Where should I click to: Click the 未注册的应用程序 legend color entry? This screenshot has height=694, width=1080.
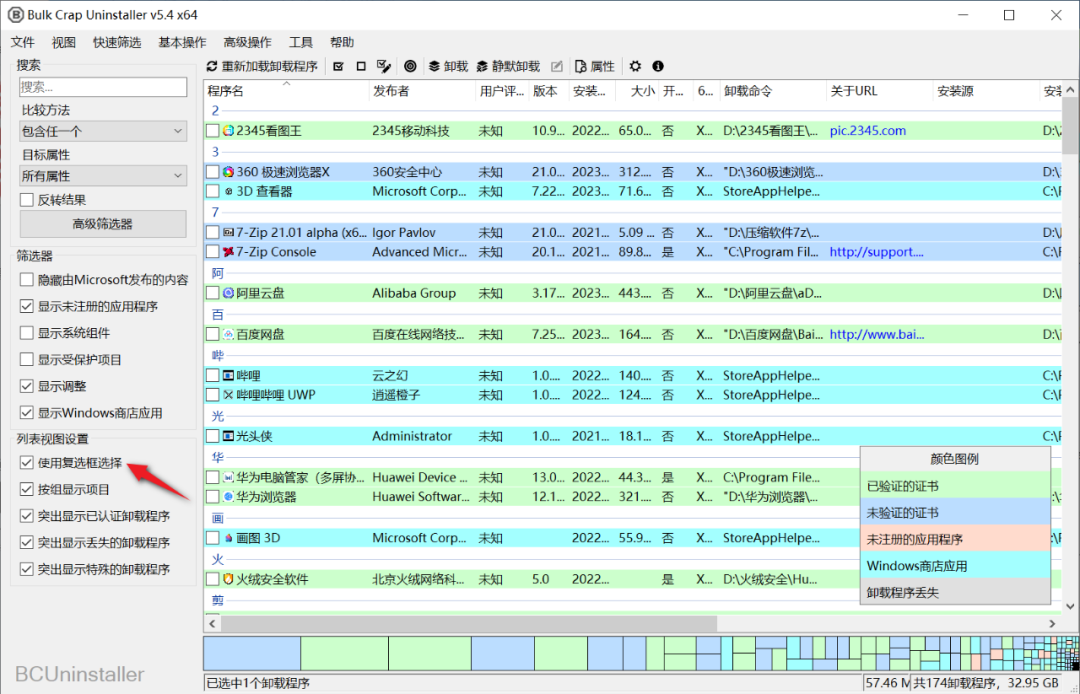[x=955, y=539]
